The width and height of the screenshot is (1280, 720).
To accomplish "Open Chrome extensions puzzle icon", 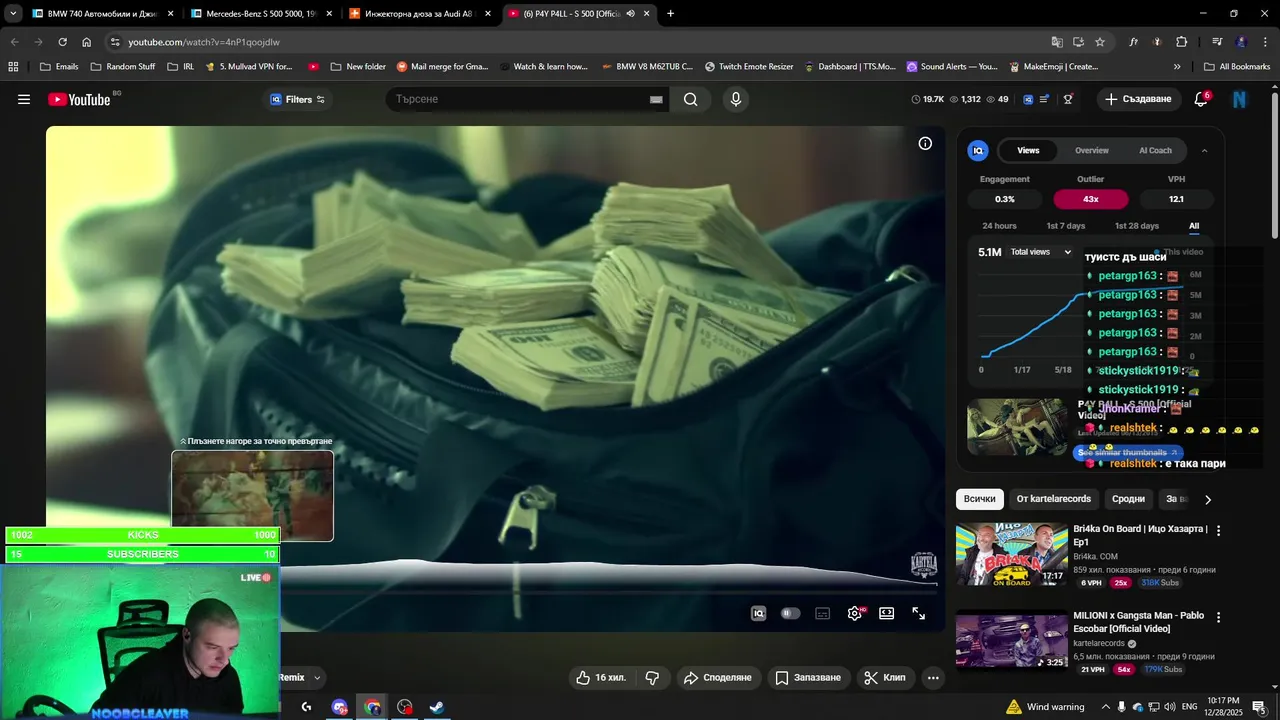I will point(1181,42).
